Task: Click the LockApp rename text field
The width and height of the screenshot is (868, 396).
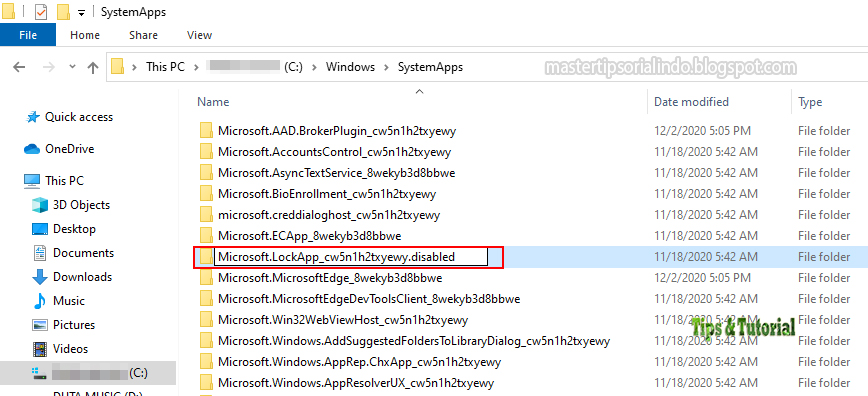Action: [351, 257]
